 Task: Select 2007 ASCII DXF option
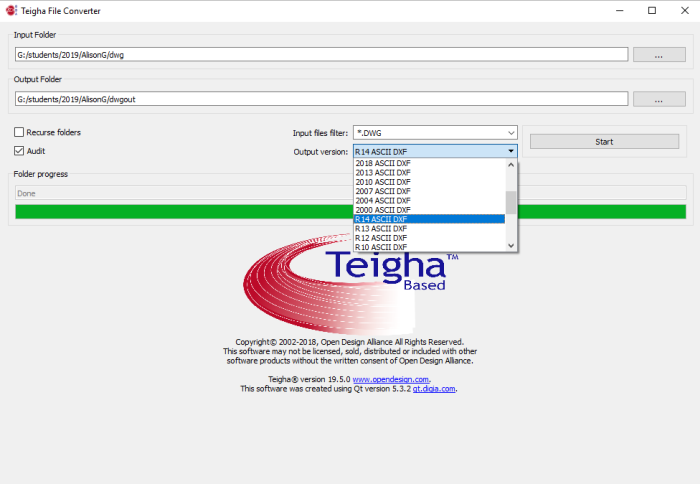(429, 191)
